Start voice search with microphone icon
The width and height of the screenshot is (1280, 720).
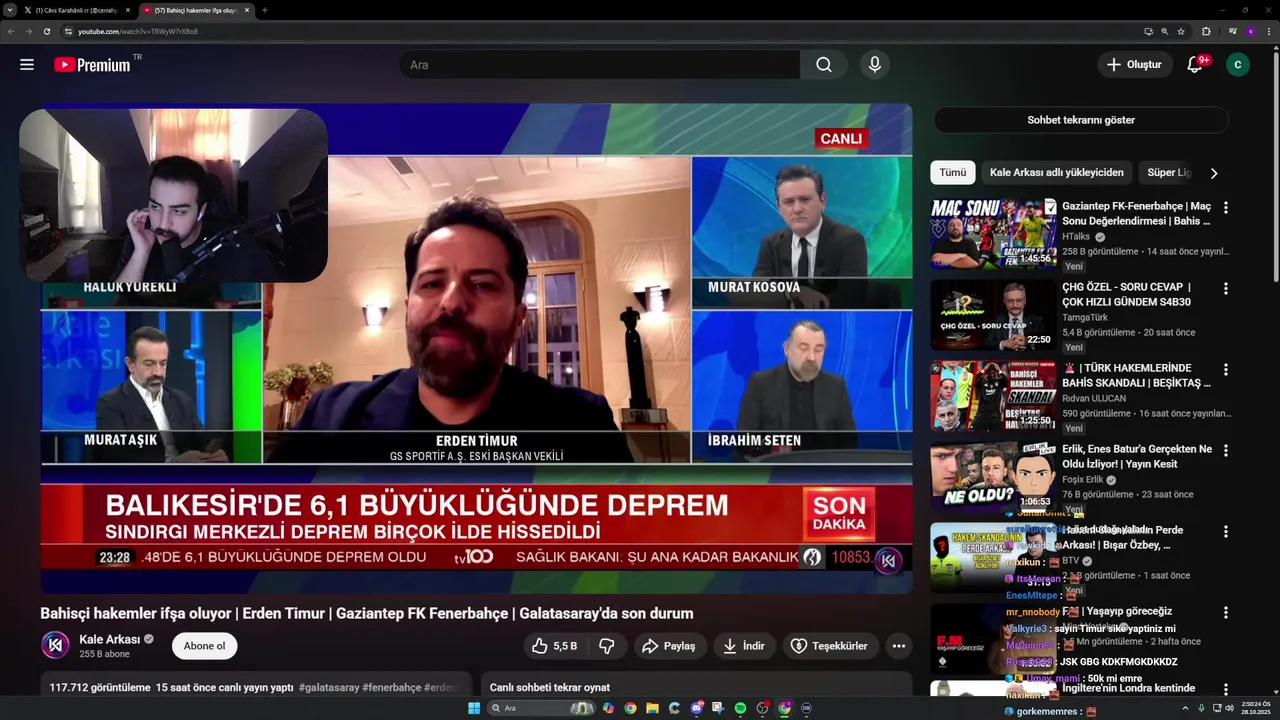875,65
